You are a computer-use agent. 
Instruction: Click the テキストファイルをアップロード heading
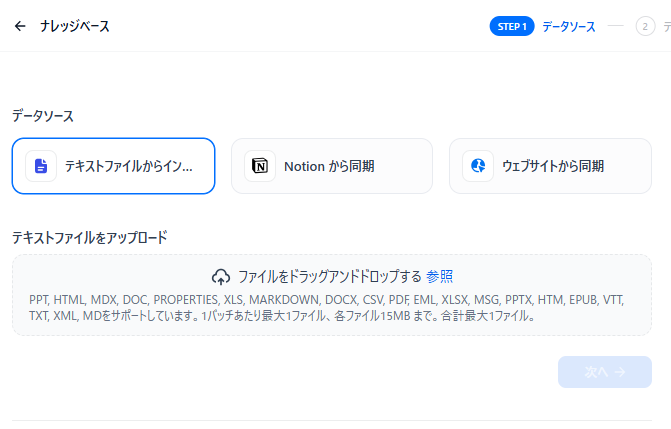[89, 238]
